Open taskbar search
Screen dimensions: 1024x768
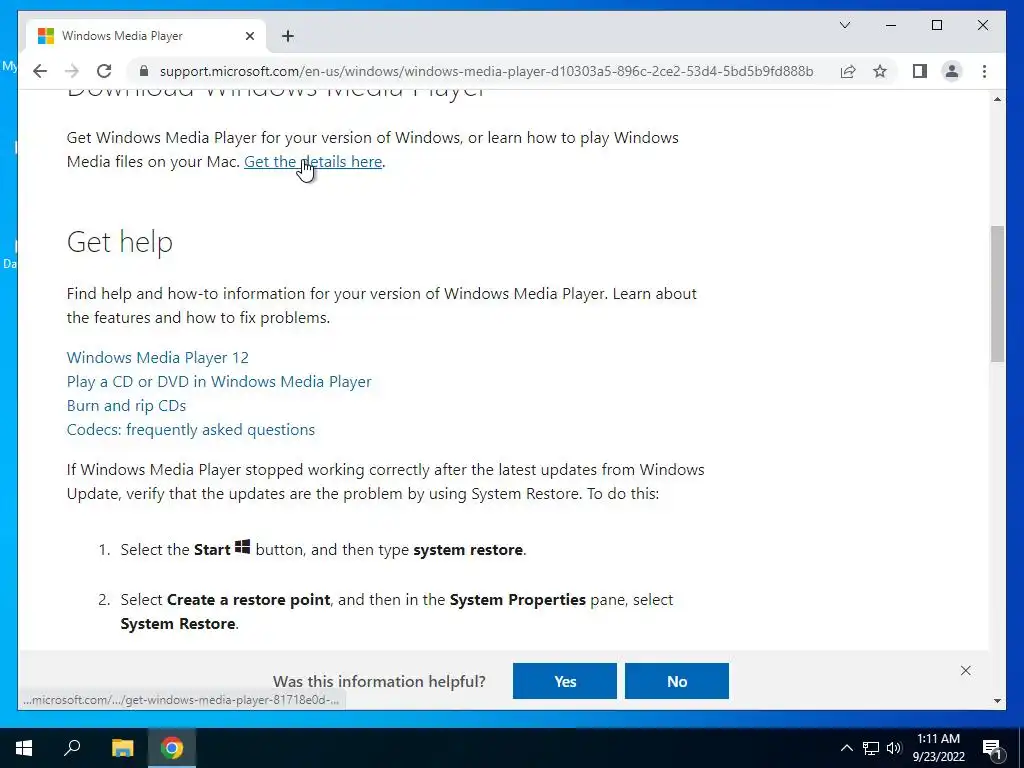click(72, 748)
